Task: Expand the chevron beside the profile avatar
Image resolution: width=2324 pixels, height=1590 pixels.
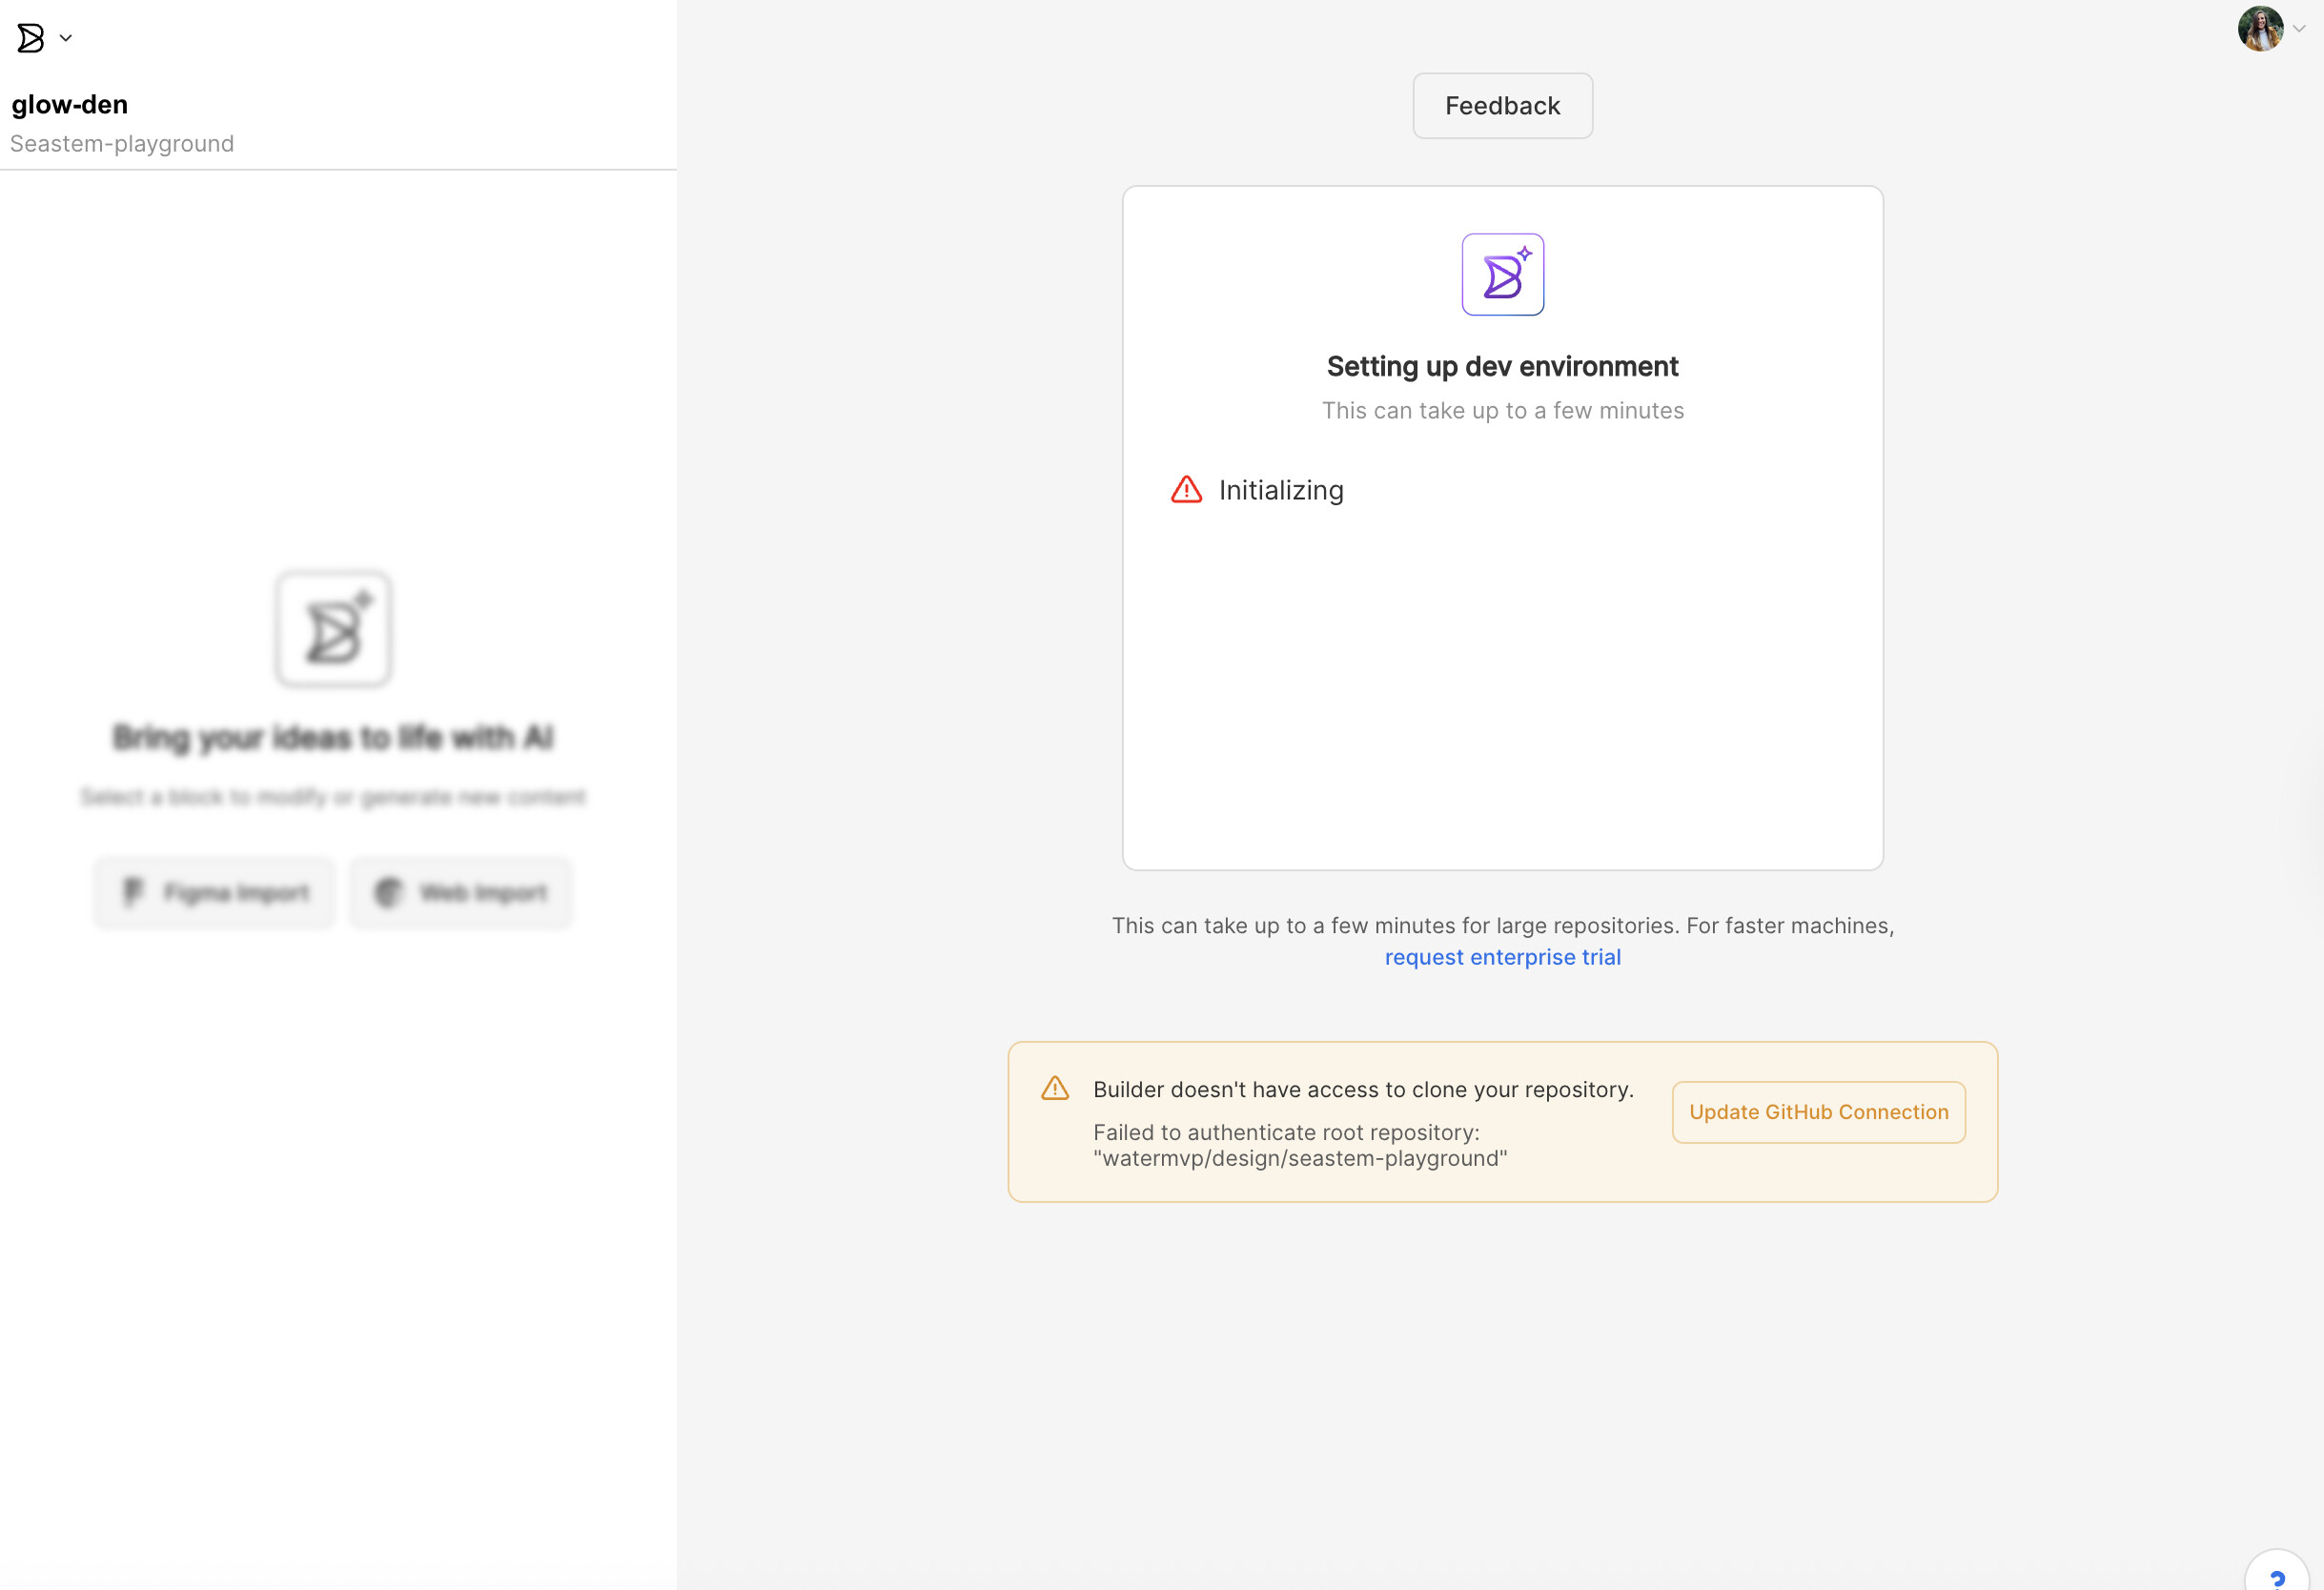Action: (x=2299, y=29)
